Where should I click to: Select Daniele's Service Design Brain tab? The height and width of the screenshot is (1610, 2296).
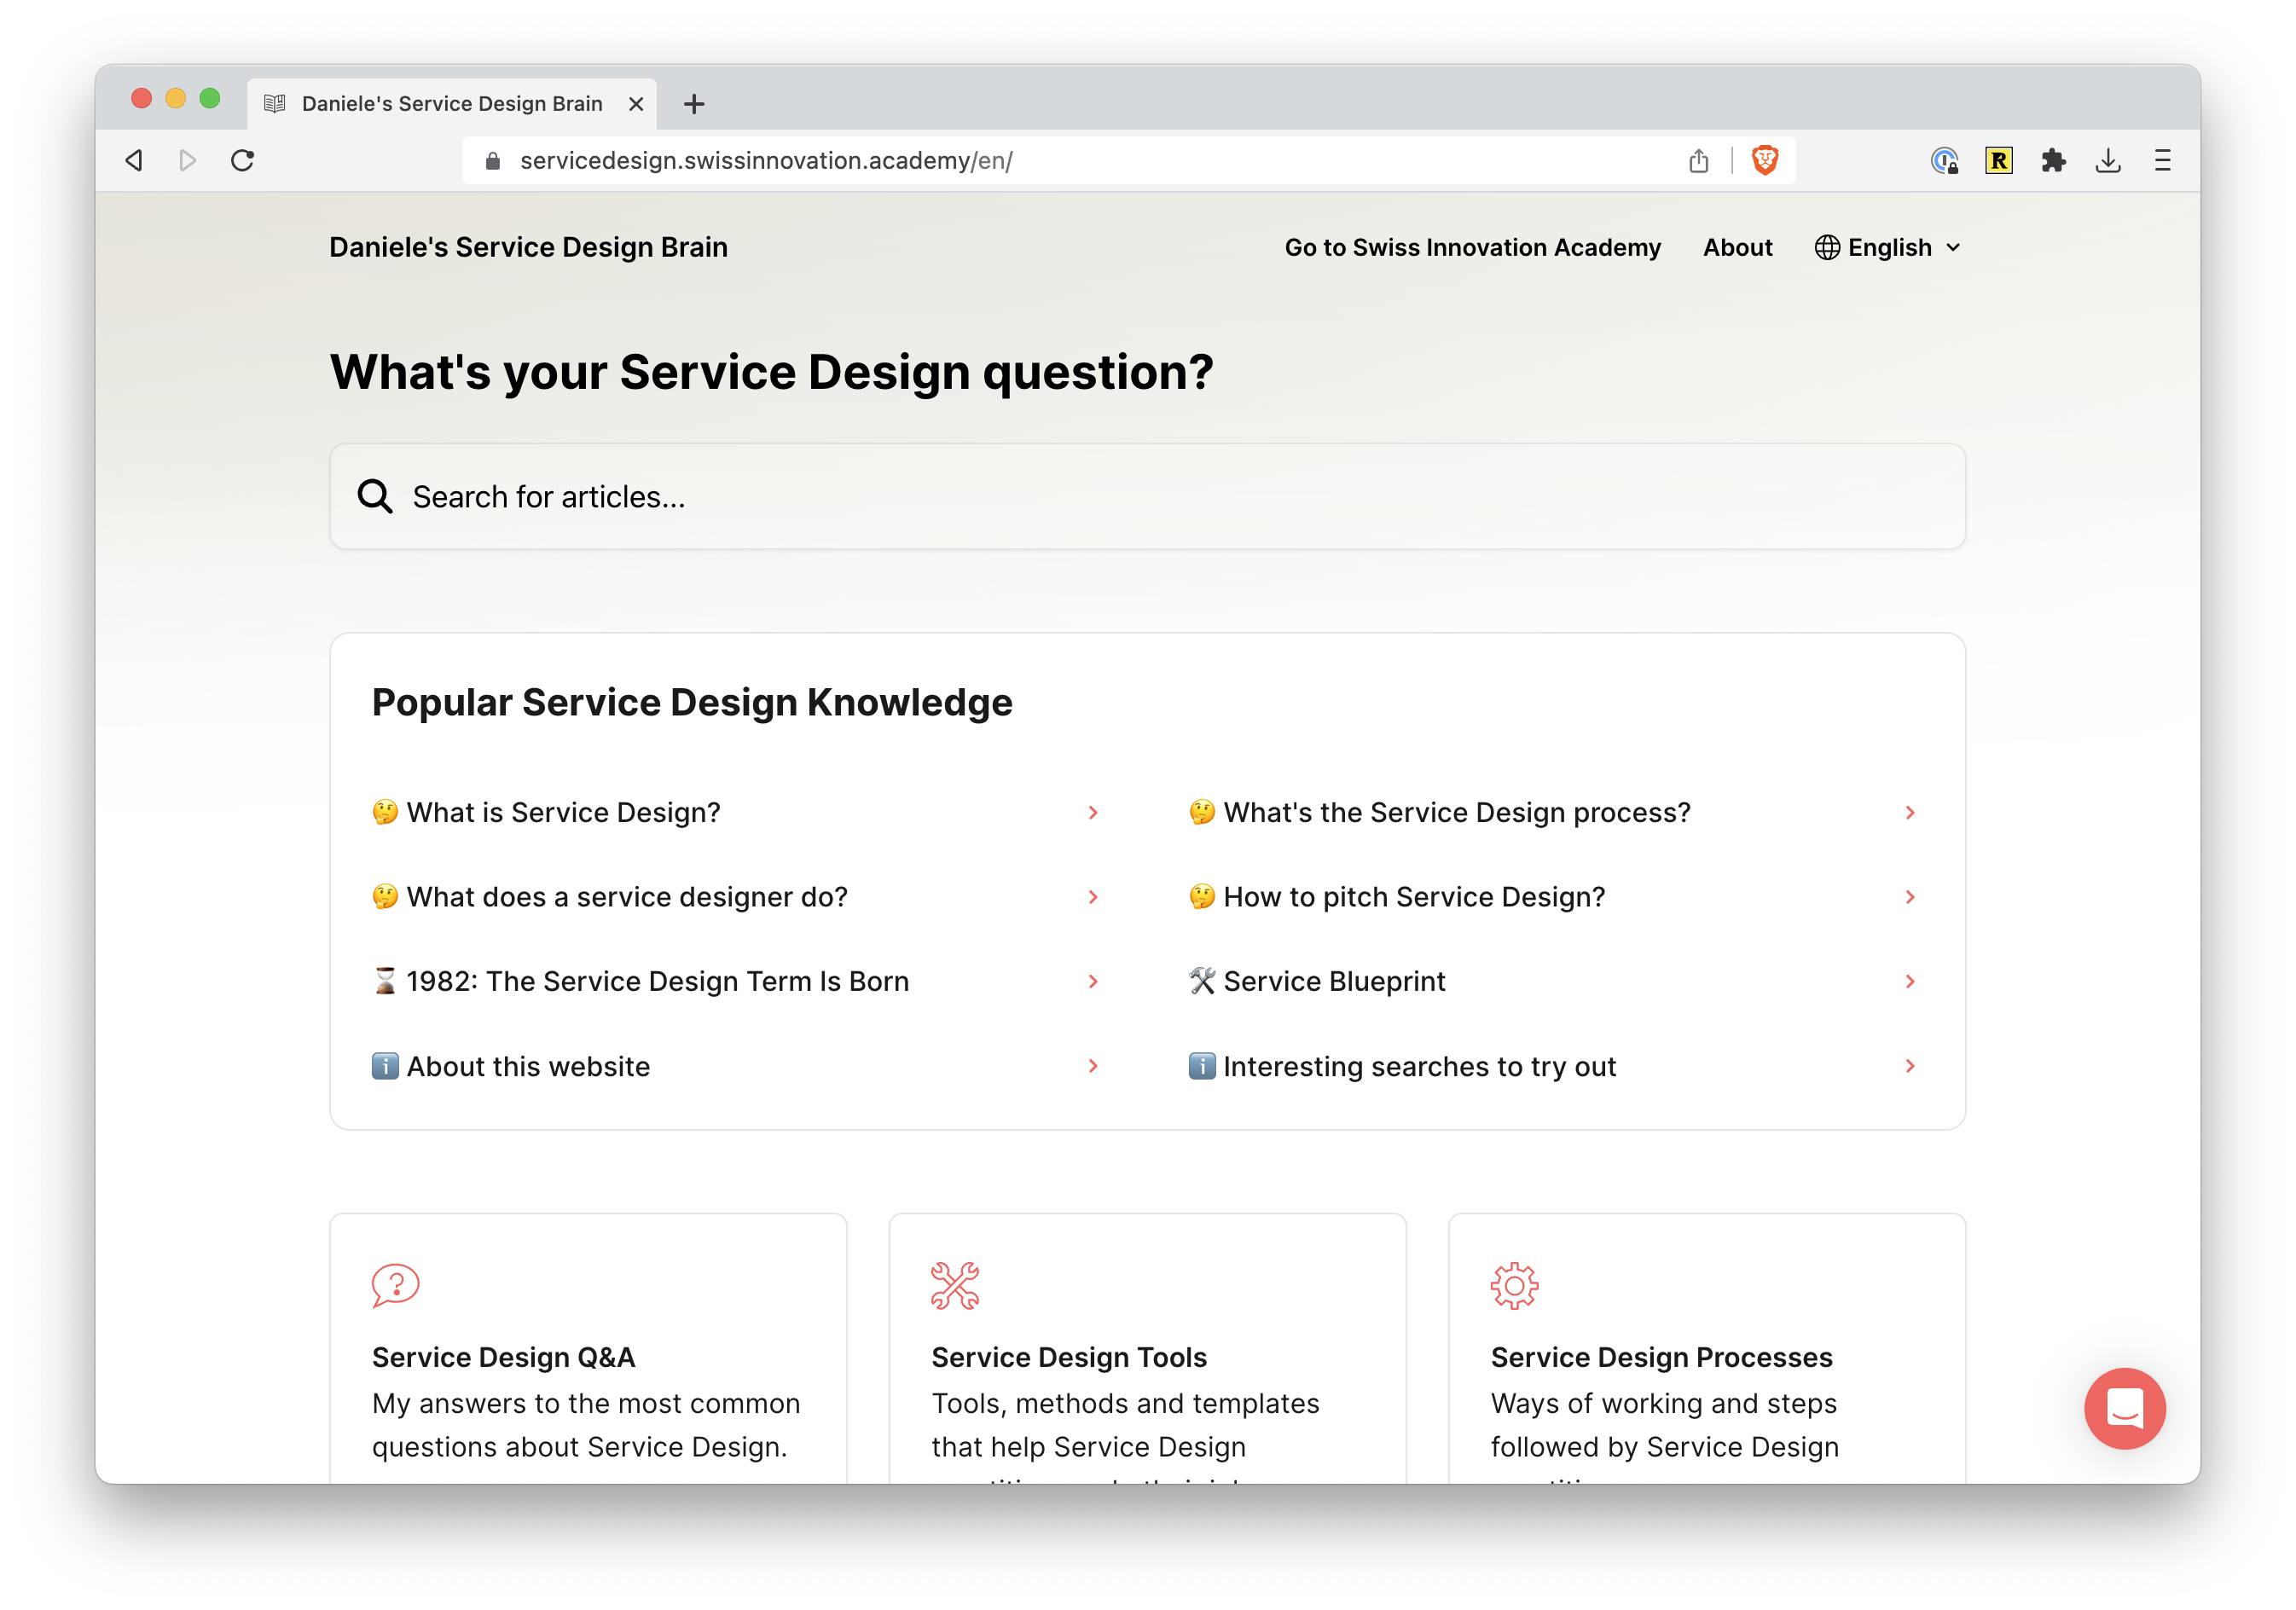tap(452, 104)
